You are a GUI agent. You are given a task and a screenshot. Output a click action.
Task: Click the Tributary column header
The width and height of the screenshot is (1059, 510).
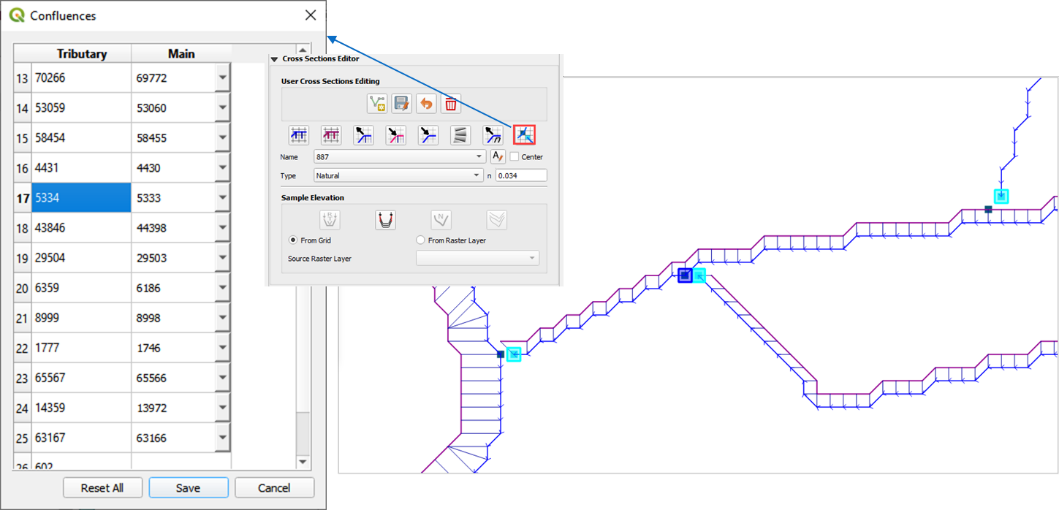coord(81,54)
